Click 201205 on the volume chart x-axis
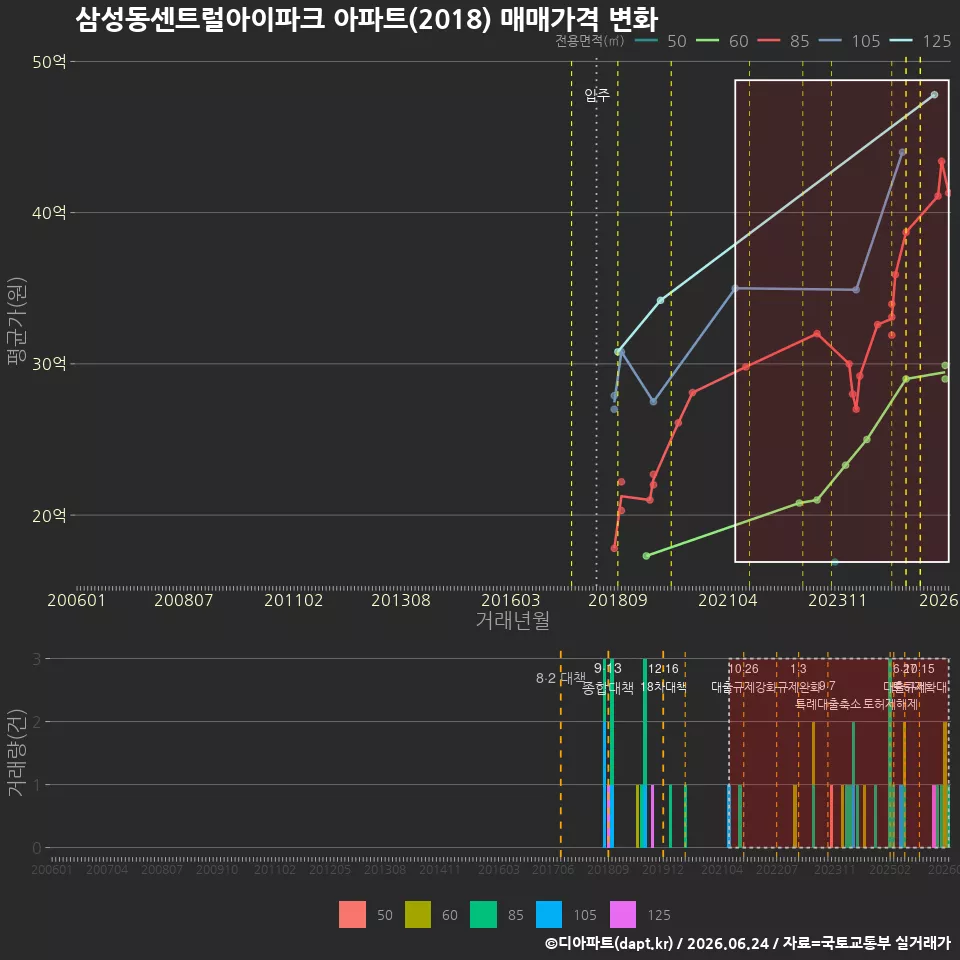Screen dimensions: 960x960 [330, 869]
